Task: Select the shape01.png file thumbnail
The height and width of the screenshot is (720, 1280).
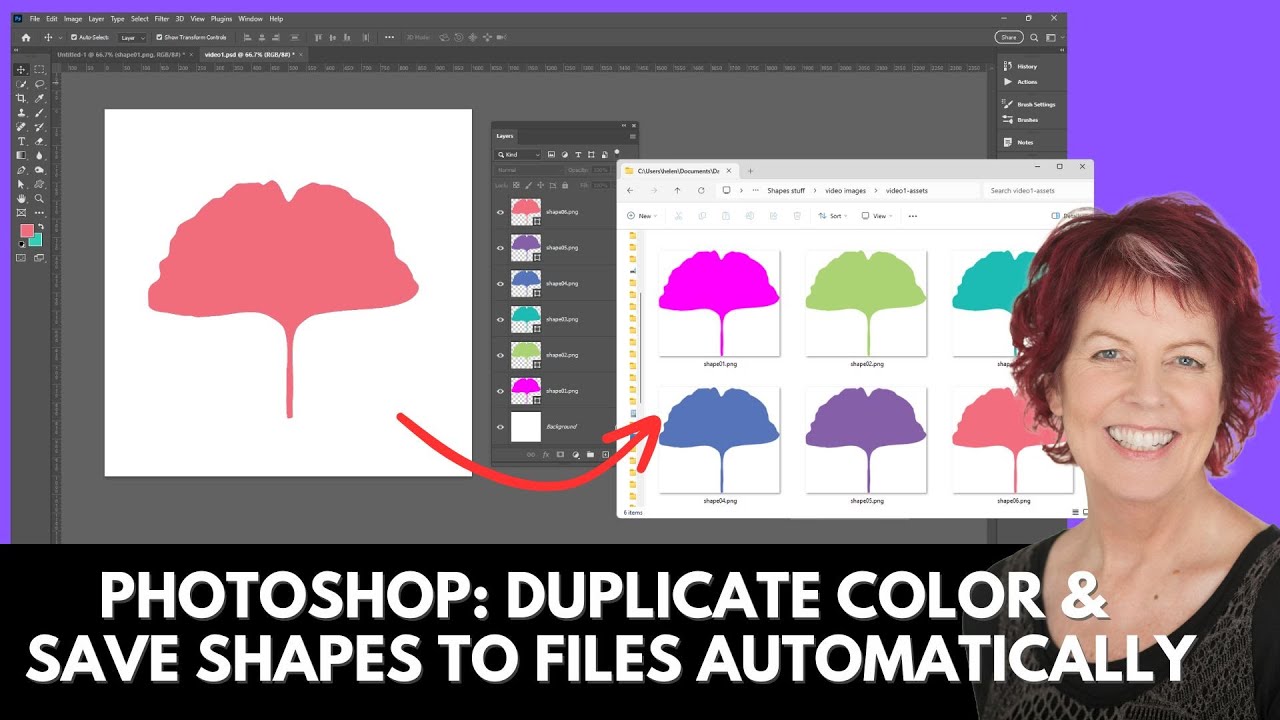Action: click(x=720, y=303)
